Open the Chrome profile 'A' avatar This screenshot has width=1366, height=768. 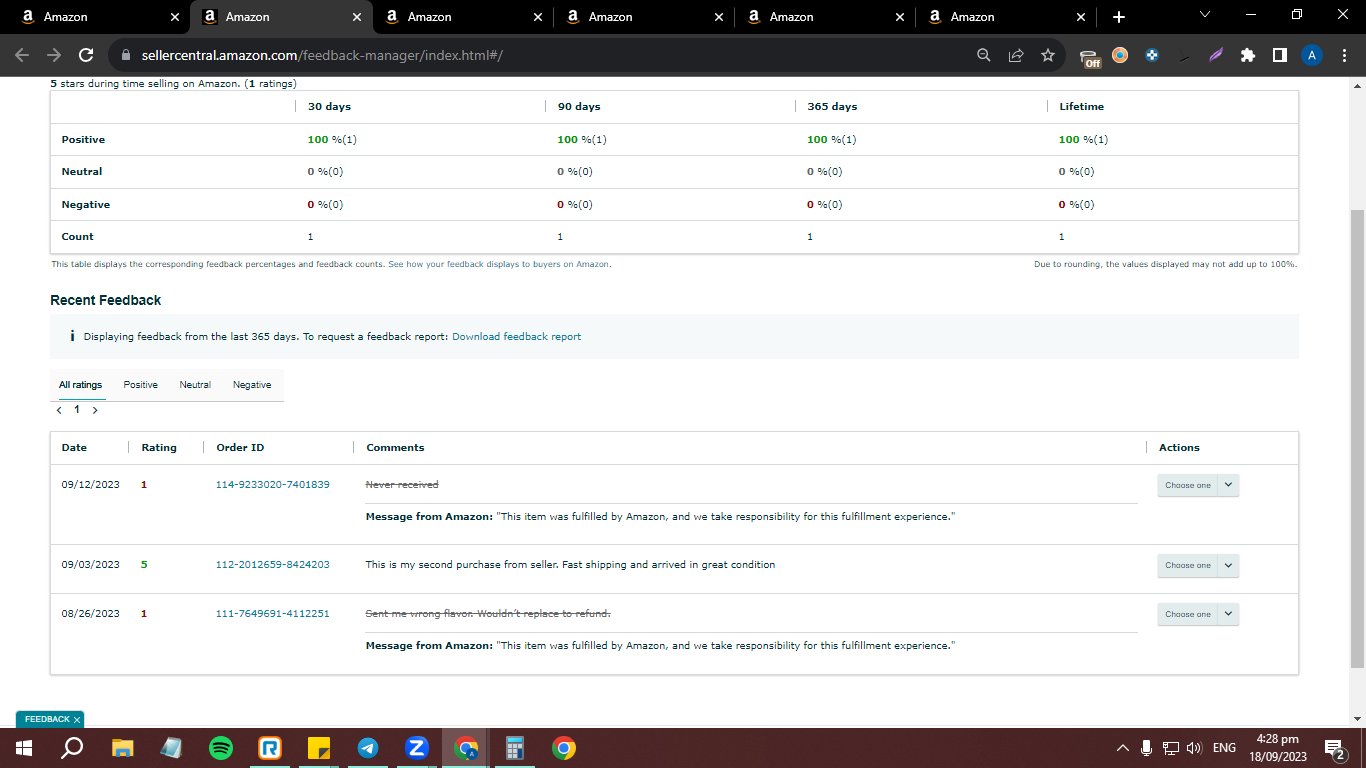pos(1312,55)
